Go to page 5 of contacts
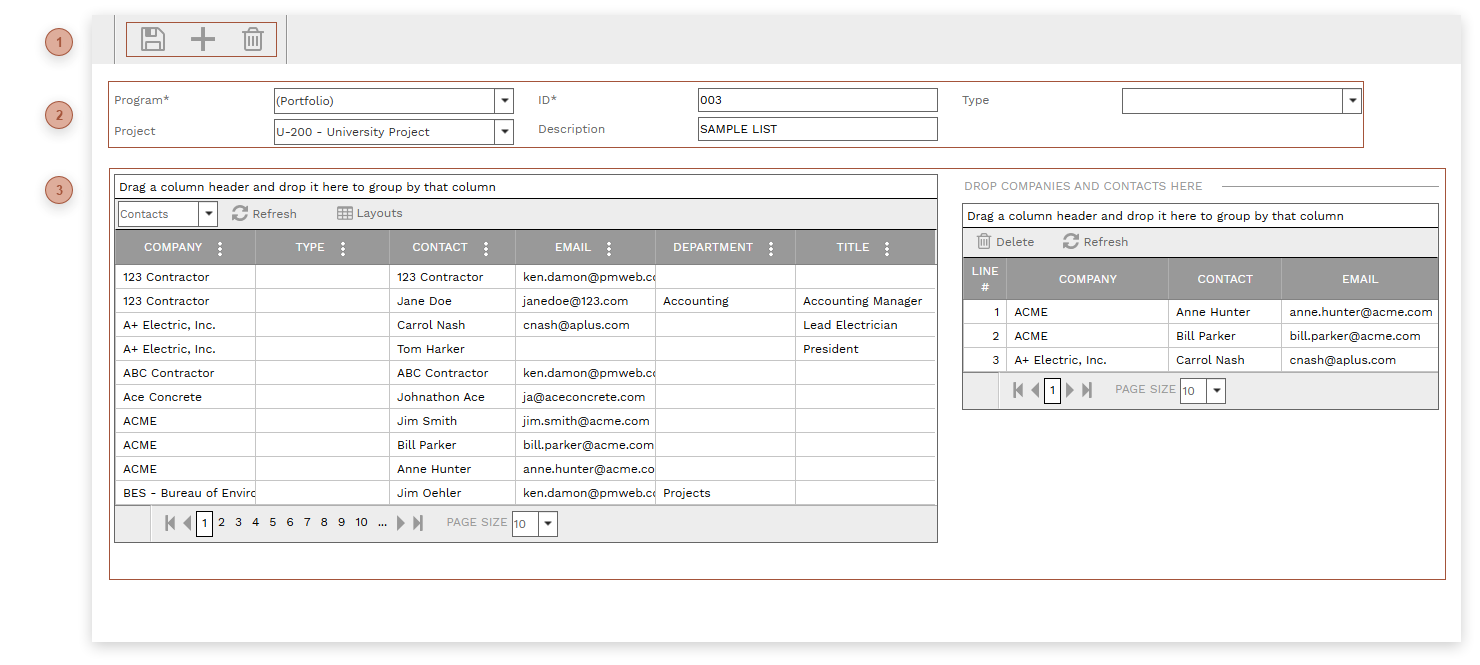 click(x=273, y=523)
